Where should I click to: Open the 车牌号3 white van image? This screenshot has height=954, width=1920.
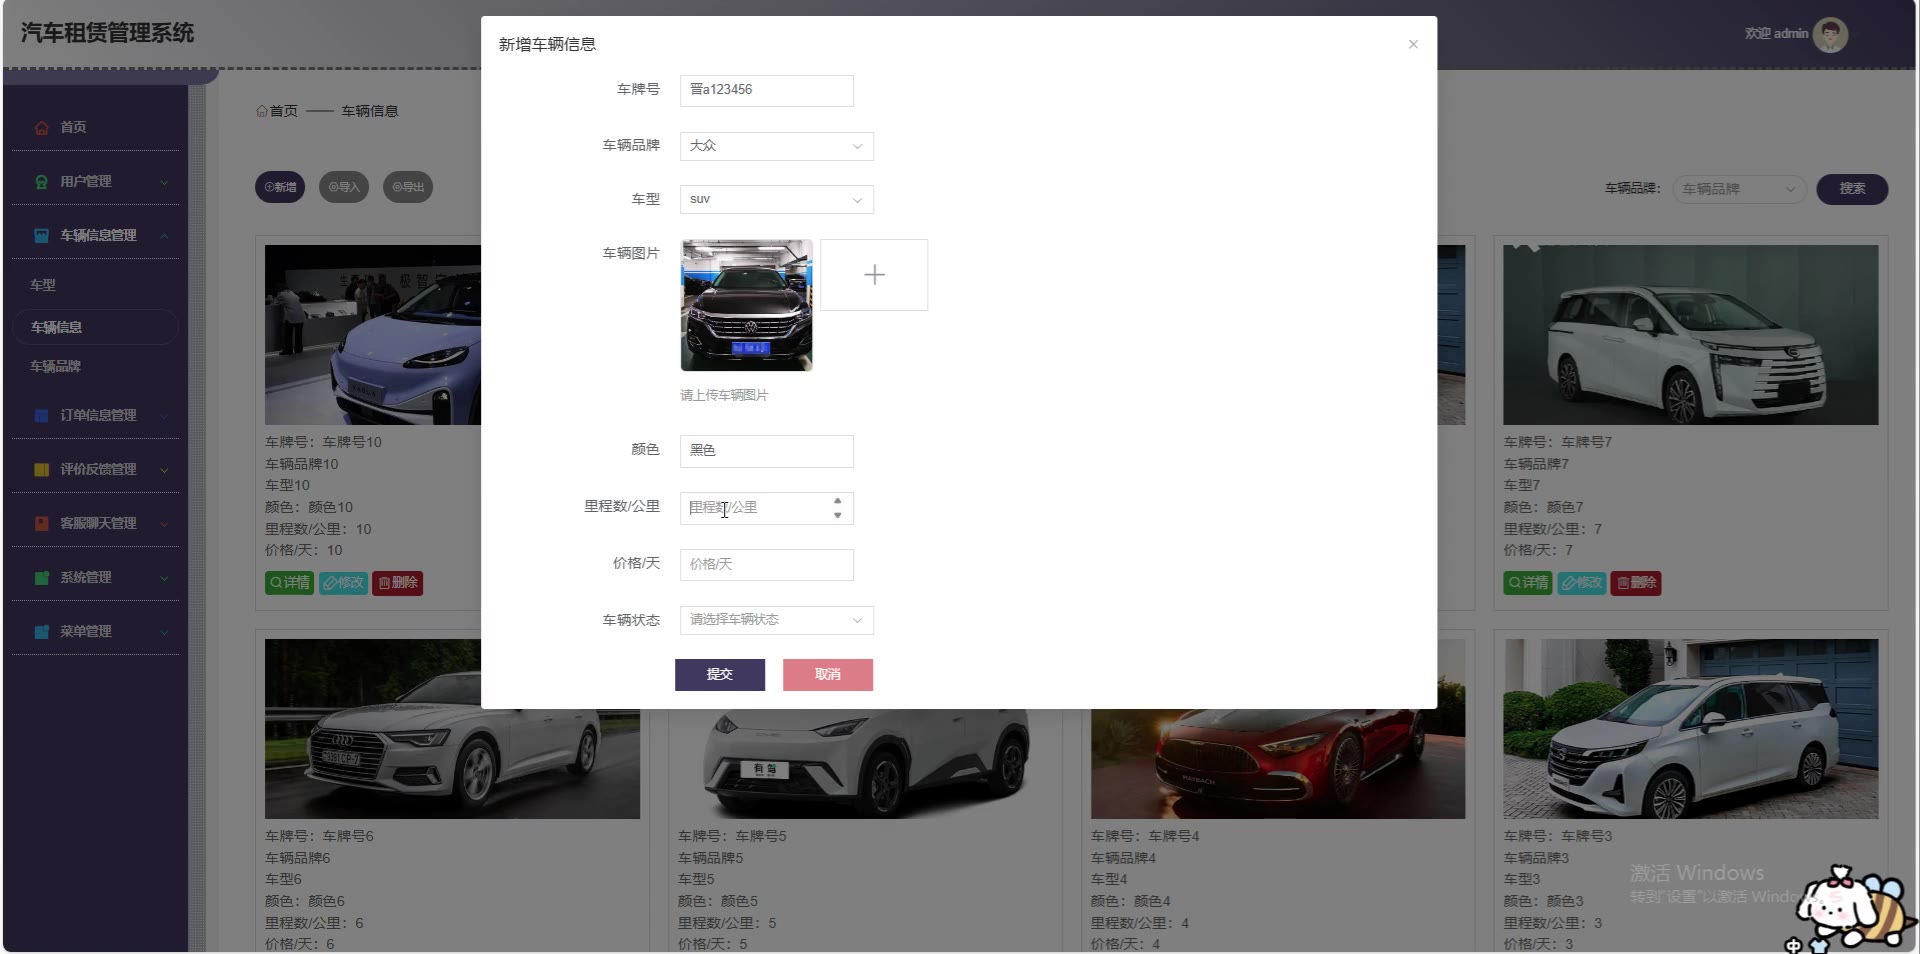coord(1691,729)
